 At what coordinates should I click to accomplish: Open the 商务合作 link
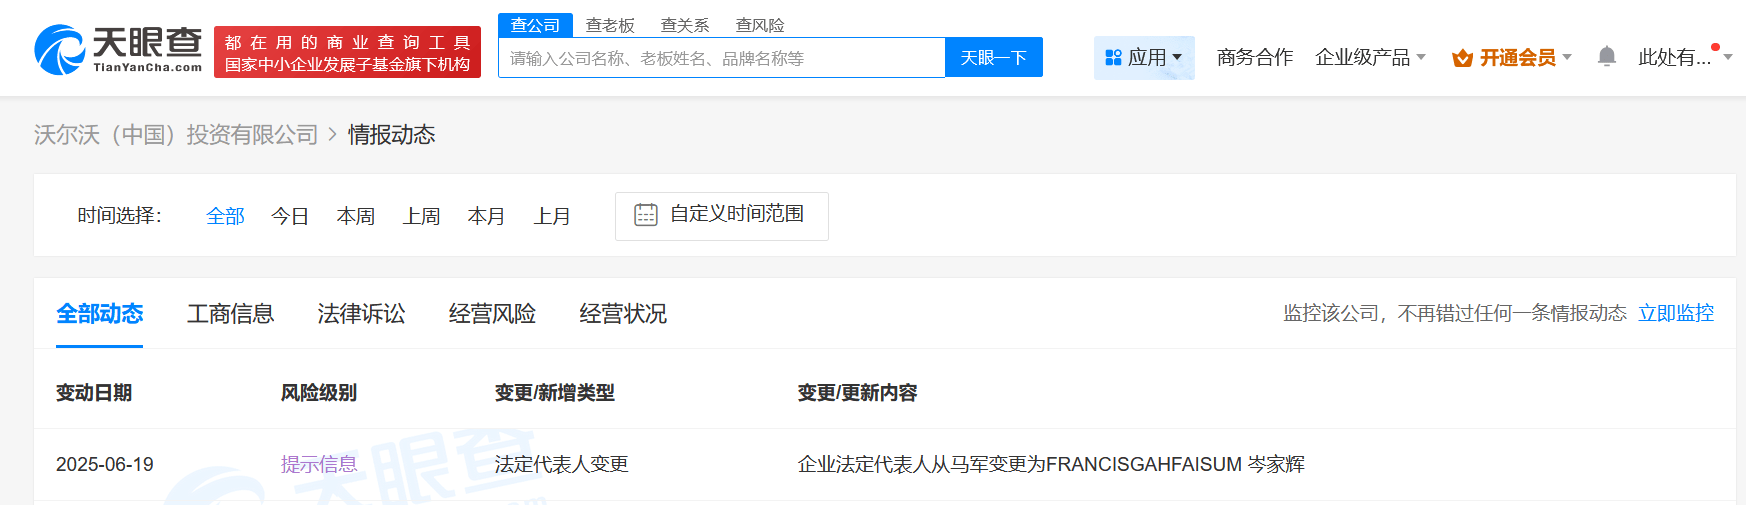[1255, 57]
